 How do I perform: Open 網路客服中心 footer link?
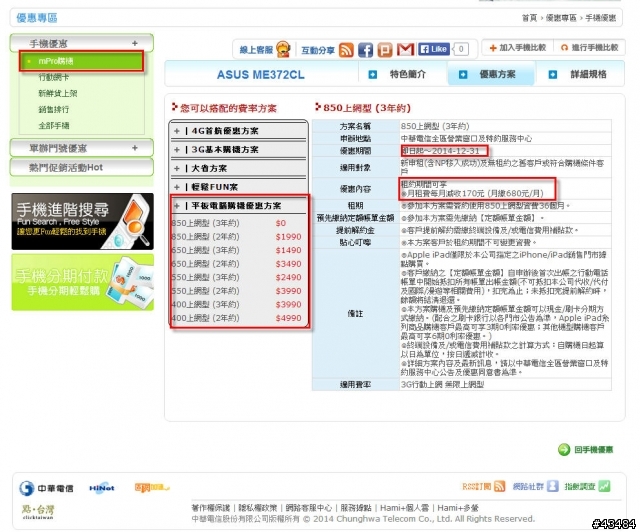309,508
